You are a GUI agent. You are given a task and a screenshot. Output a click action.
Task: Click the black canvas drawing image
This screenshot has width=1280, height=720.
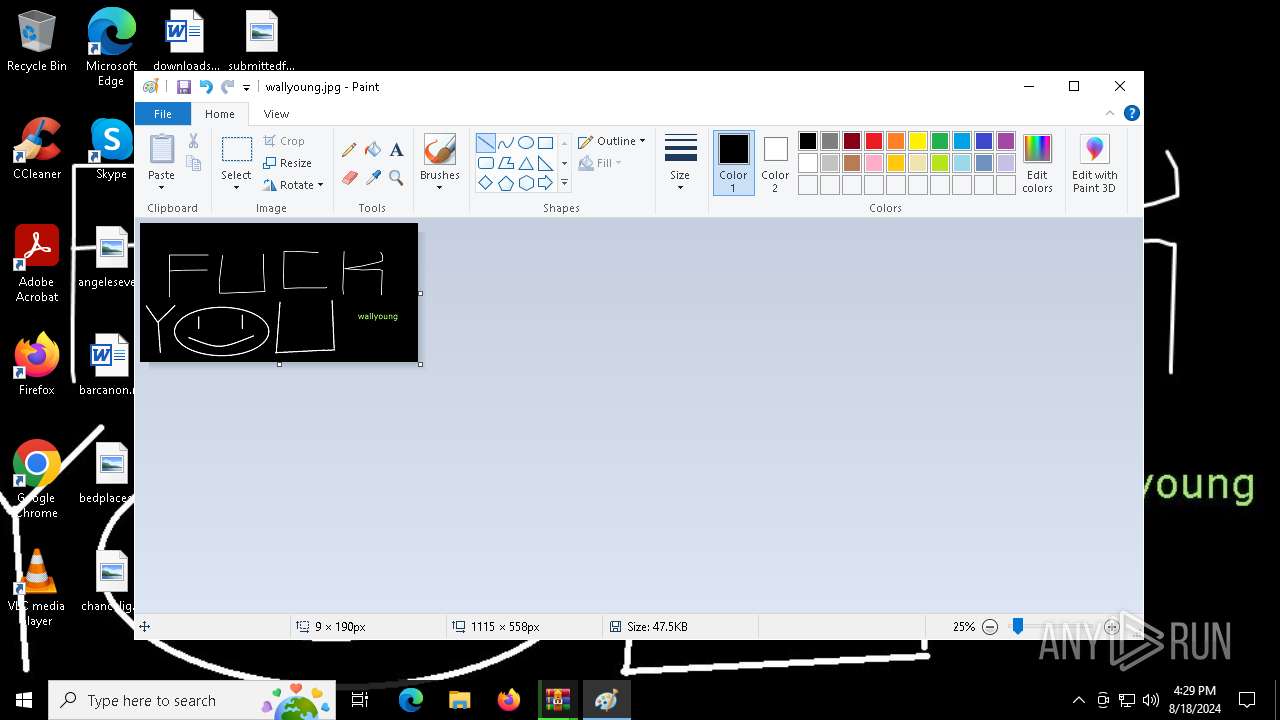point(279,292)
